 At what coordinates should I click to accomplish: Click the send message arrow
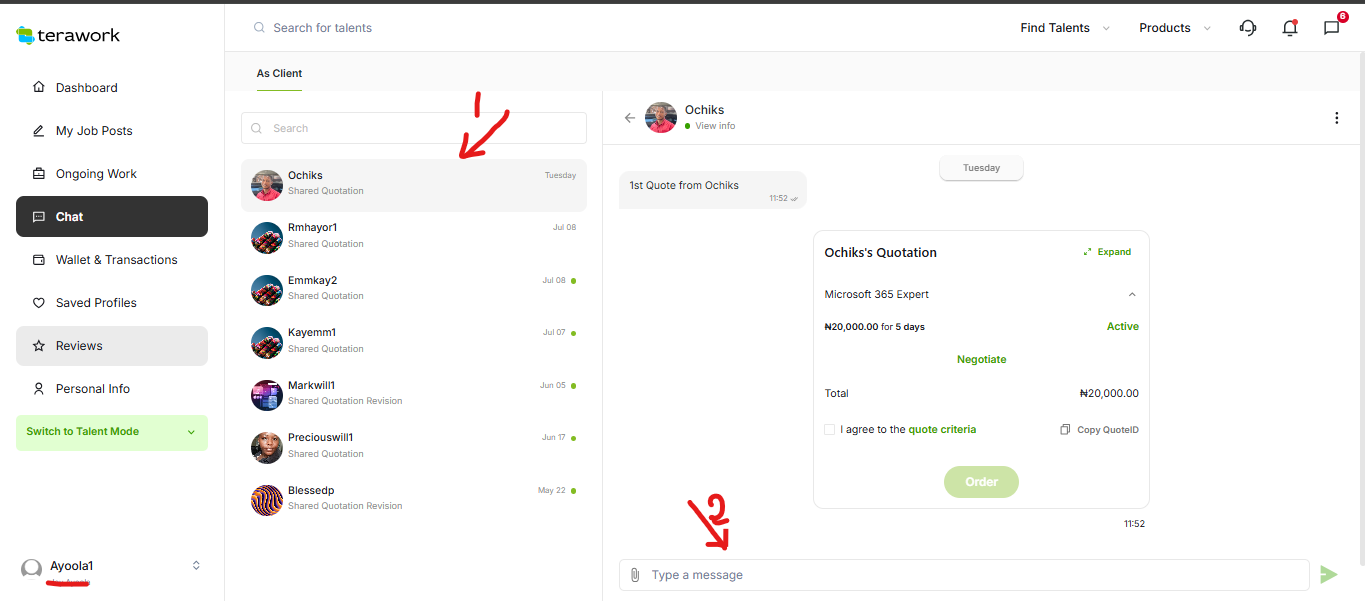pos(1328,574)
